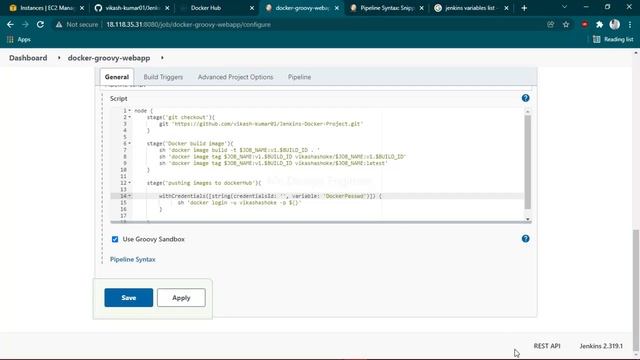Open the Chrome three-dot menu

pyautogui.click(x=630, y=24)
